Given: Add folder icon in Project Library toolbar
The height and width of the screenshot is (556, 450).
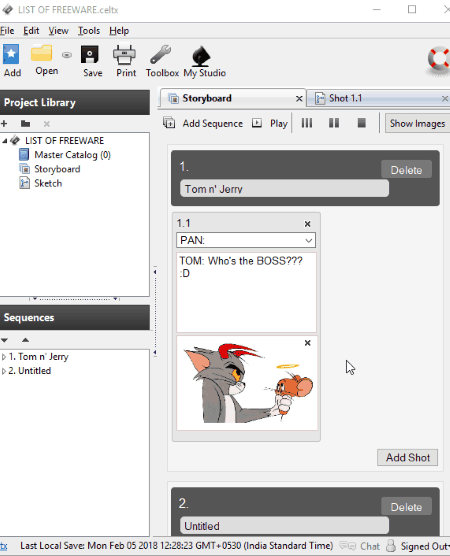Looking at the screenshot, I should pos(26,124).
